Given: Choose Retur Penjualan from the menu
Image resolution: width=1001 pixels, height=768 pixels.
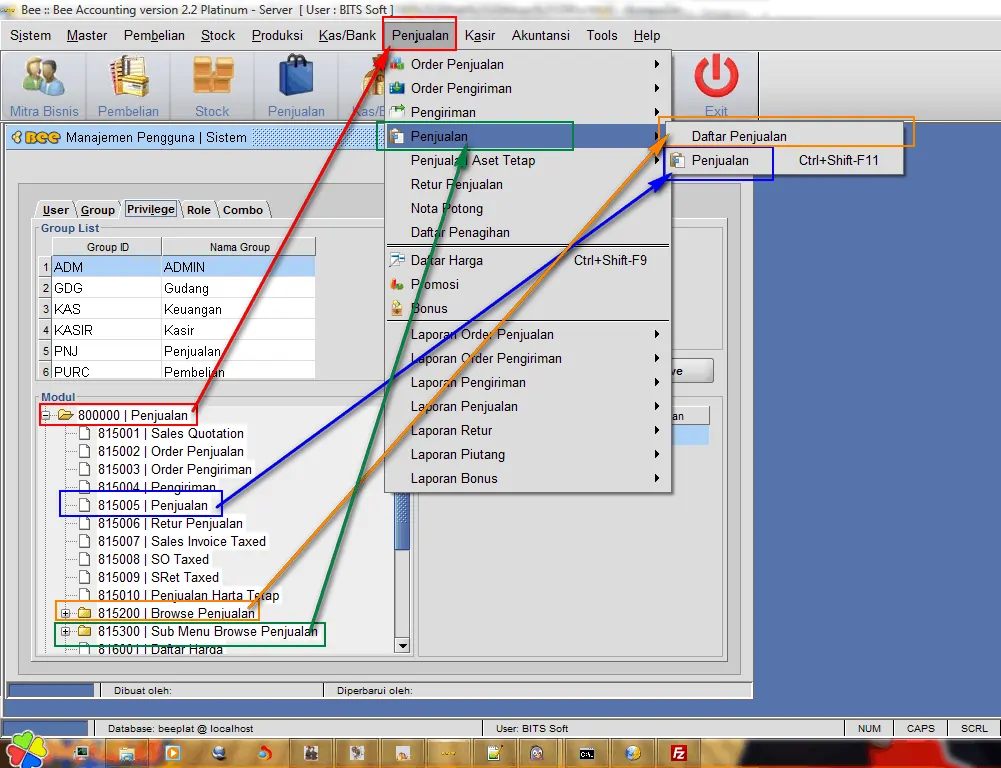Looking at the screenshot, I should 527,184.
